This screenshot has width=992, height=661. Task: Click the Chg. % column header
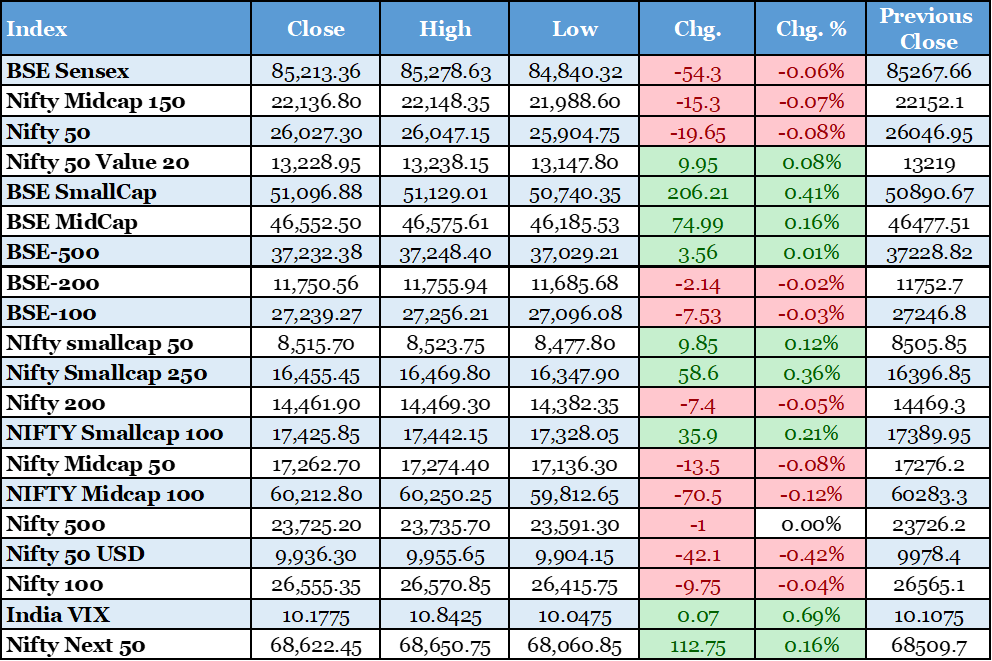[x=810, y=28]
